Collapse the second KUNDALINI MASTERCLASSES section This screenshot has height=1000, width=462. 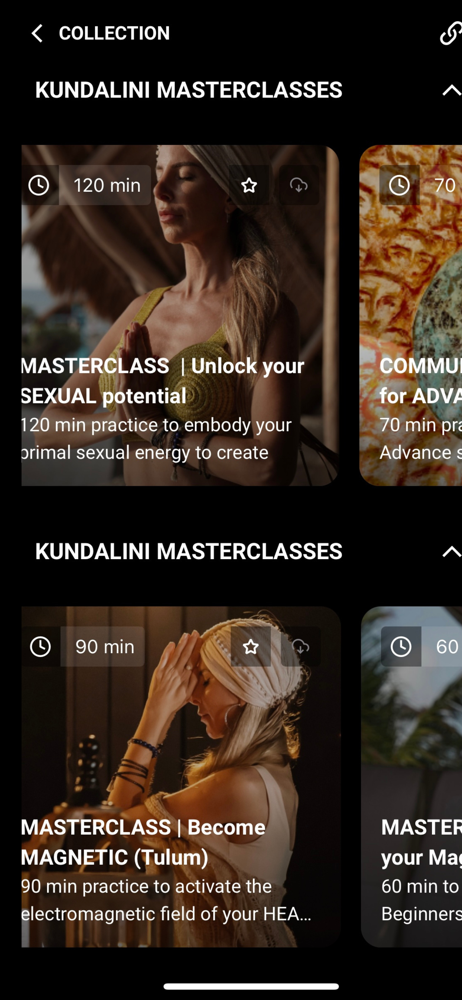click(451, 551)
